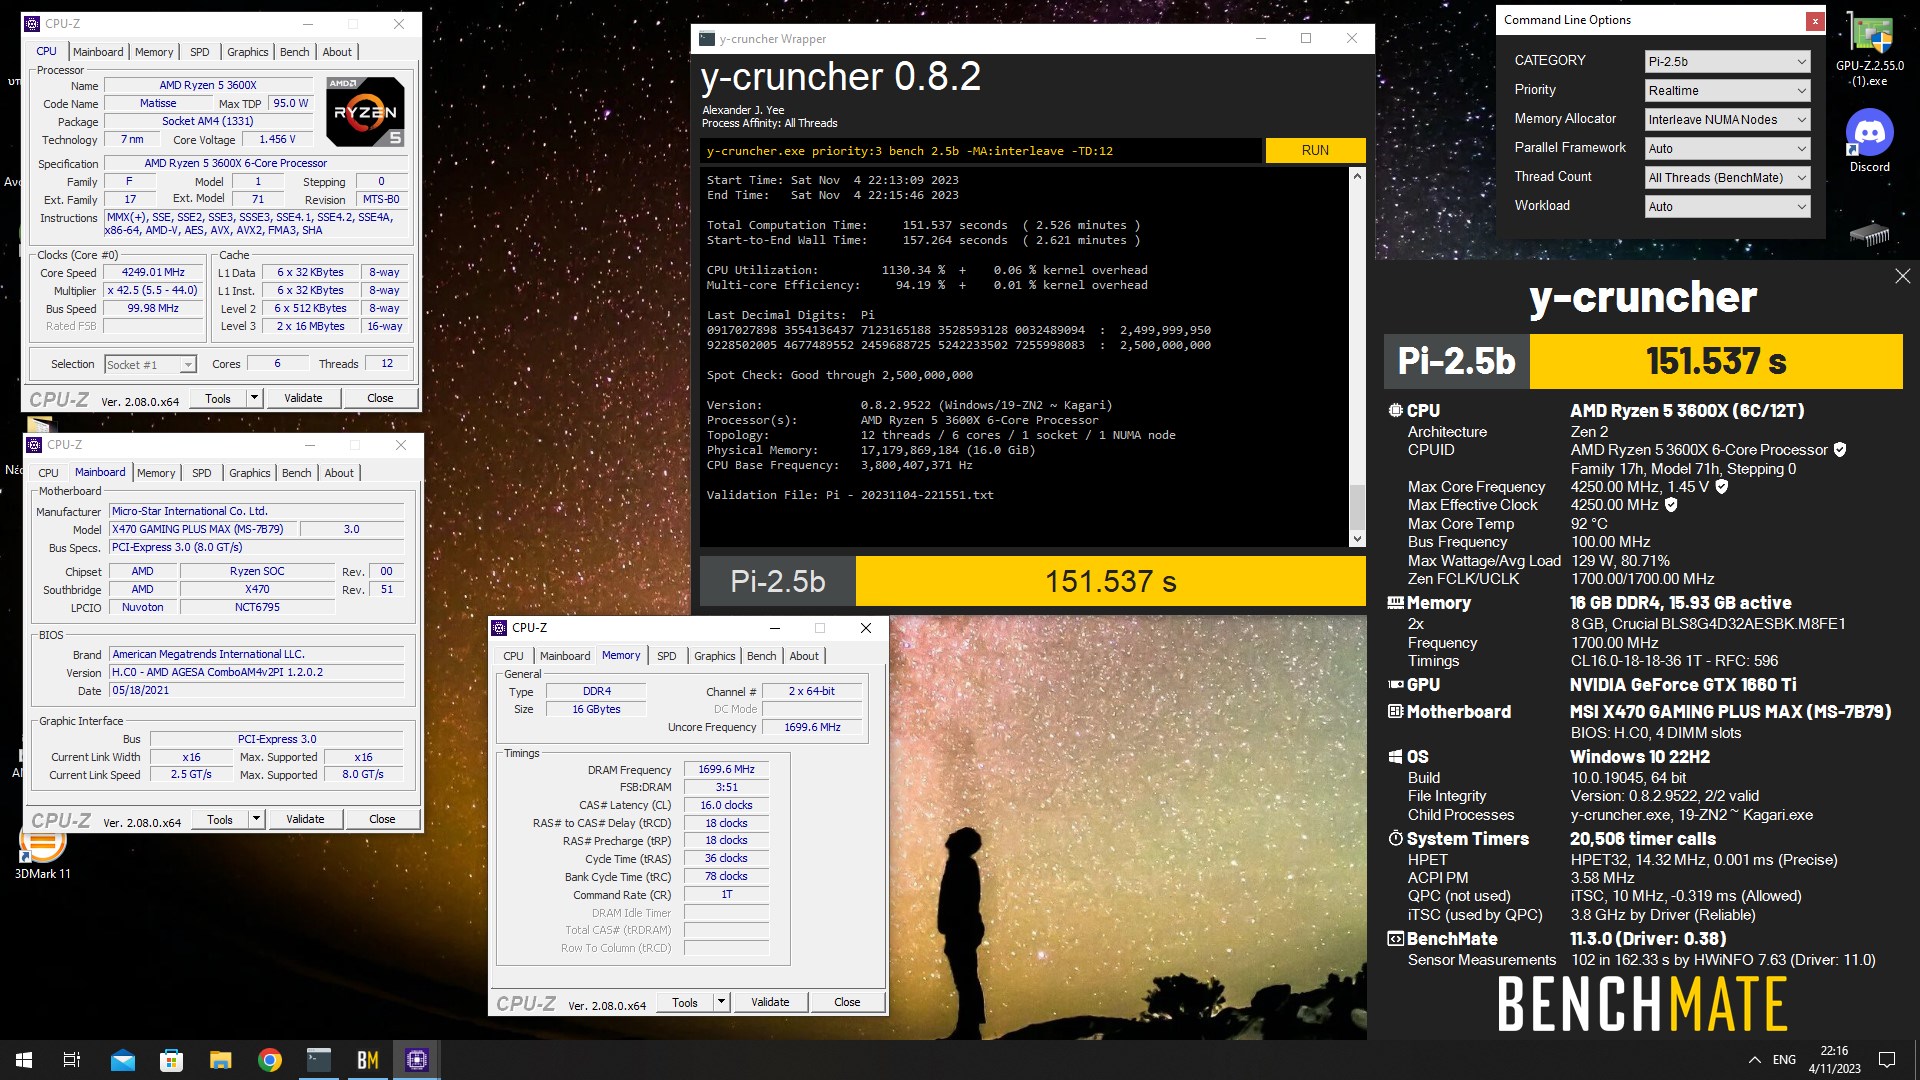This screenshot has width=1920, height=1080.
Task: Click the NVIDIA GeForce GTX 1660 Ti line
Action: coord(1682,685)
